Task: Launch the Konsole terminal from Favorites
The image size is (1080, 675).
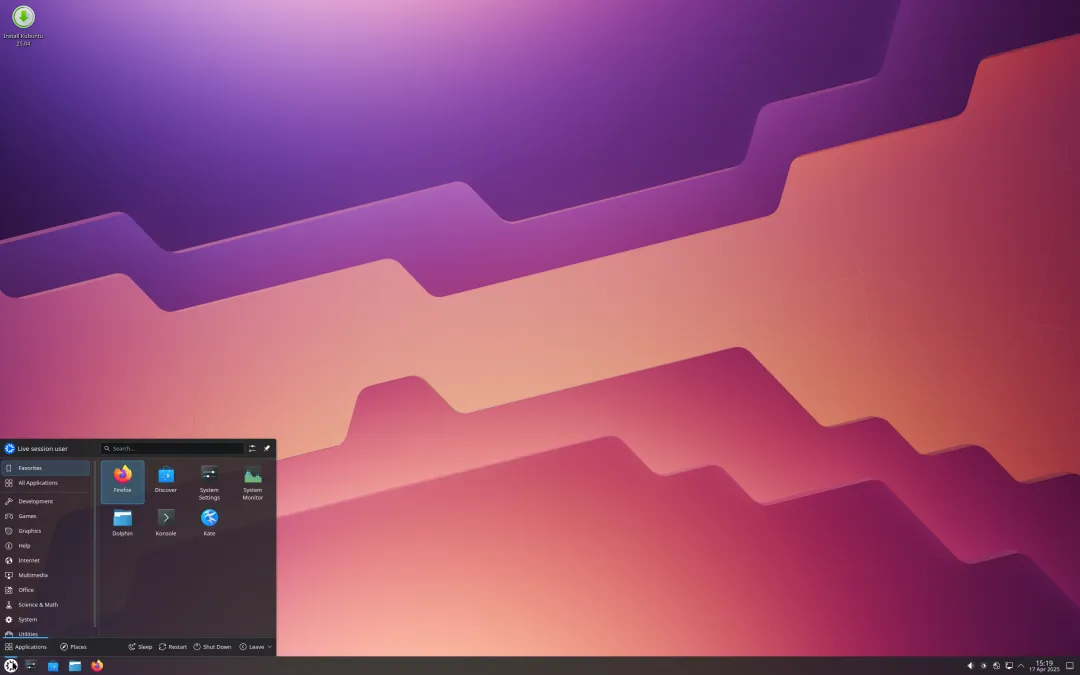Action: click(x=166, y=523)
